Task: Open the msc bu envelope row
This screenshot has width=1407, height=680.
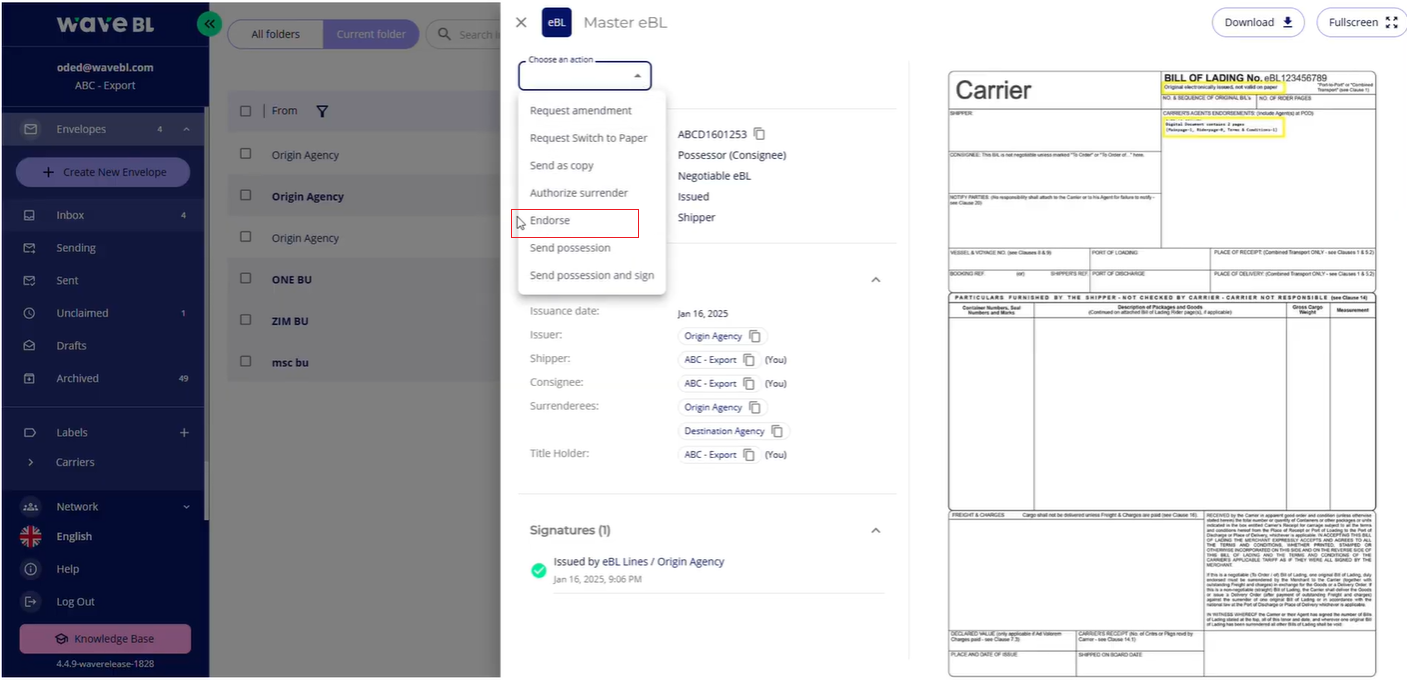Action: pyautogui.click(x=364, y=362)
